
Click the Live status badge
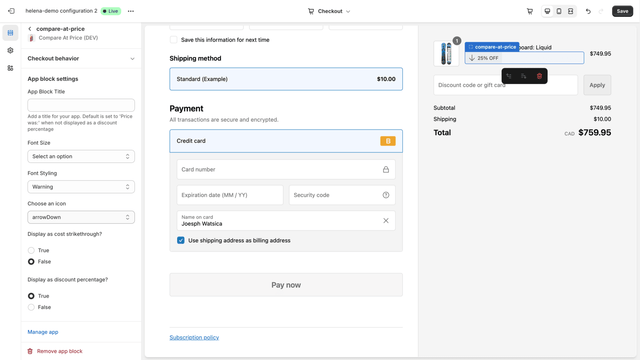(111, 11)
